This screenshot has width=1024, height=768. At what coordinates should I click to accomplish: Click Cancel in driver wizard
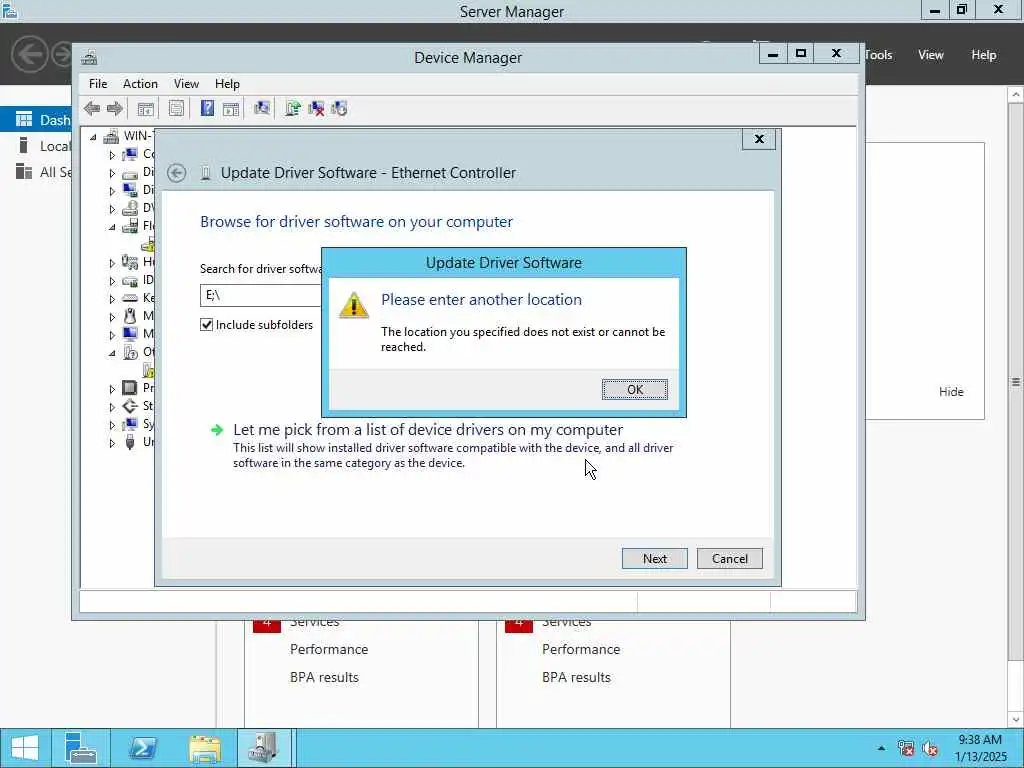[x=729, y=558]
